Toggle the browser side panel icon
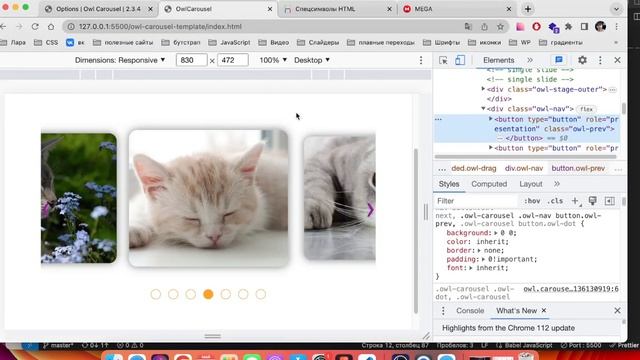 pyautogui.click(x=584, y=27)
